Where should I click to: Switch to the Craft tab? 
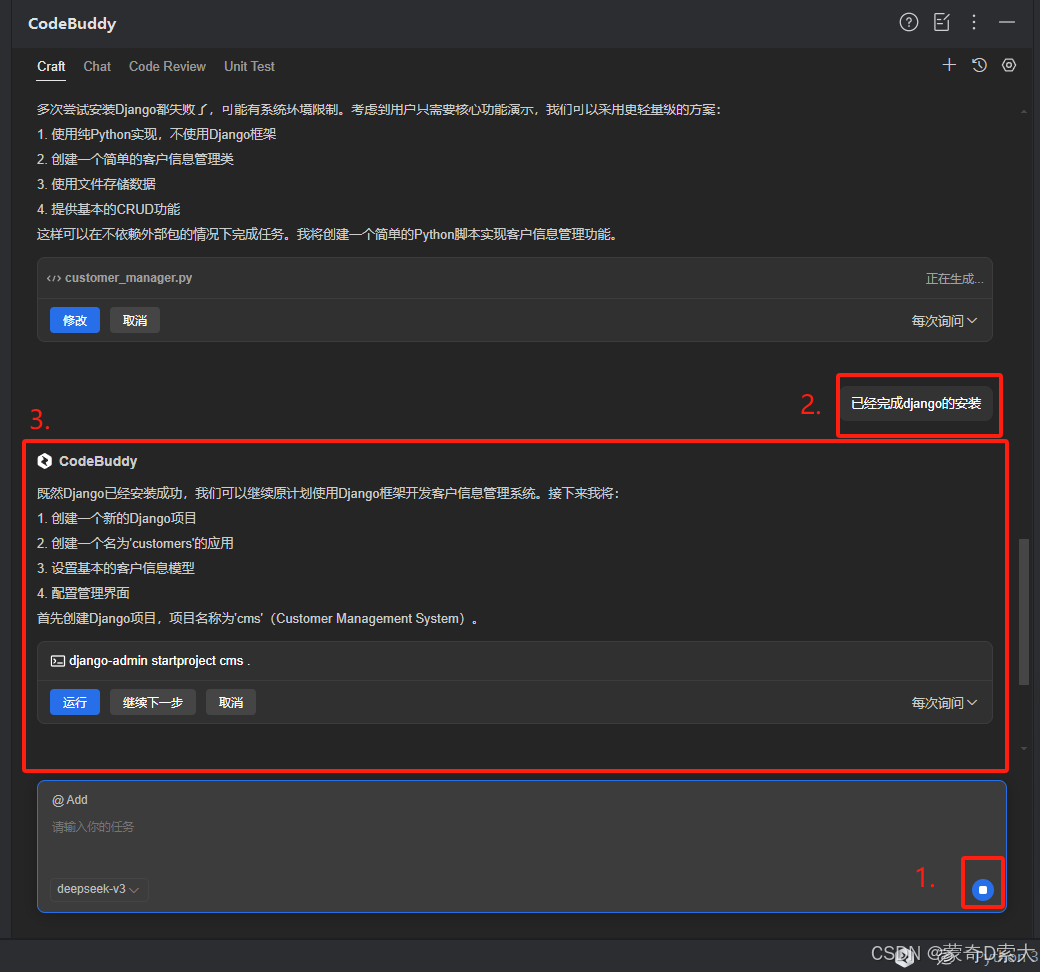(51, 66)
